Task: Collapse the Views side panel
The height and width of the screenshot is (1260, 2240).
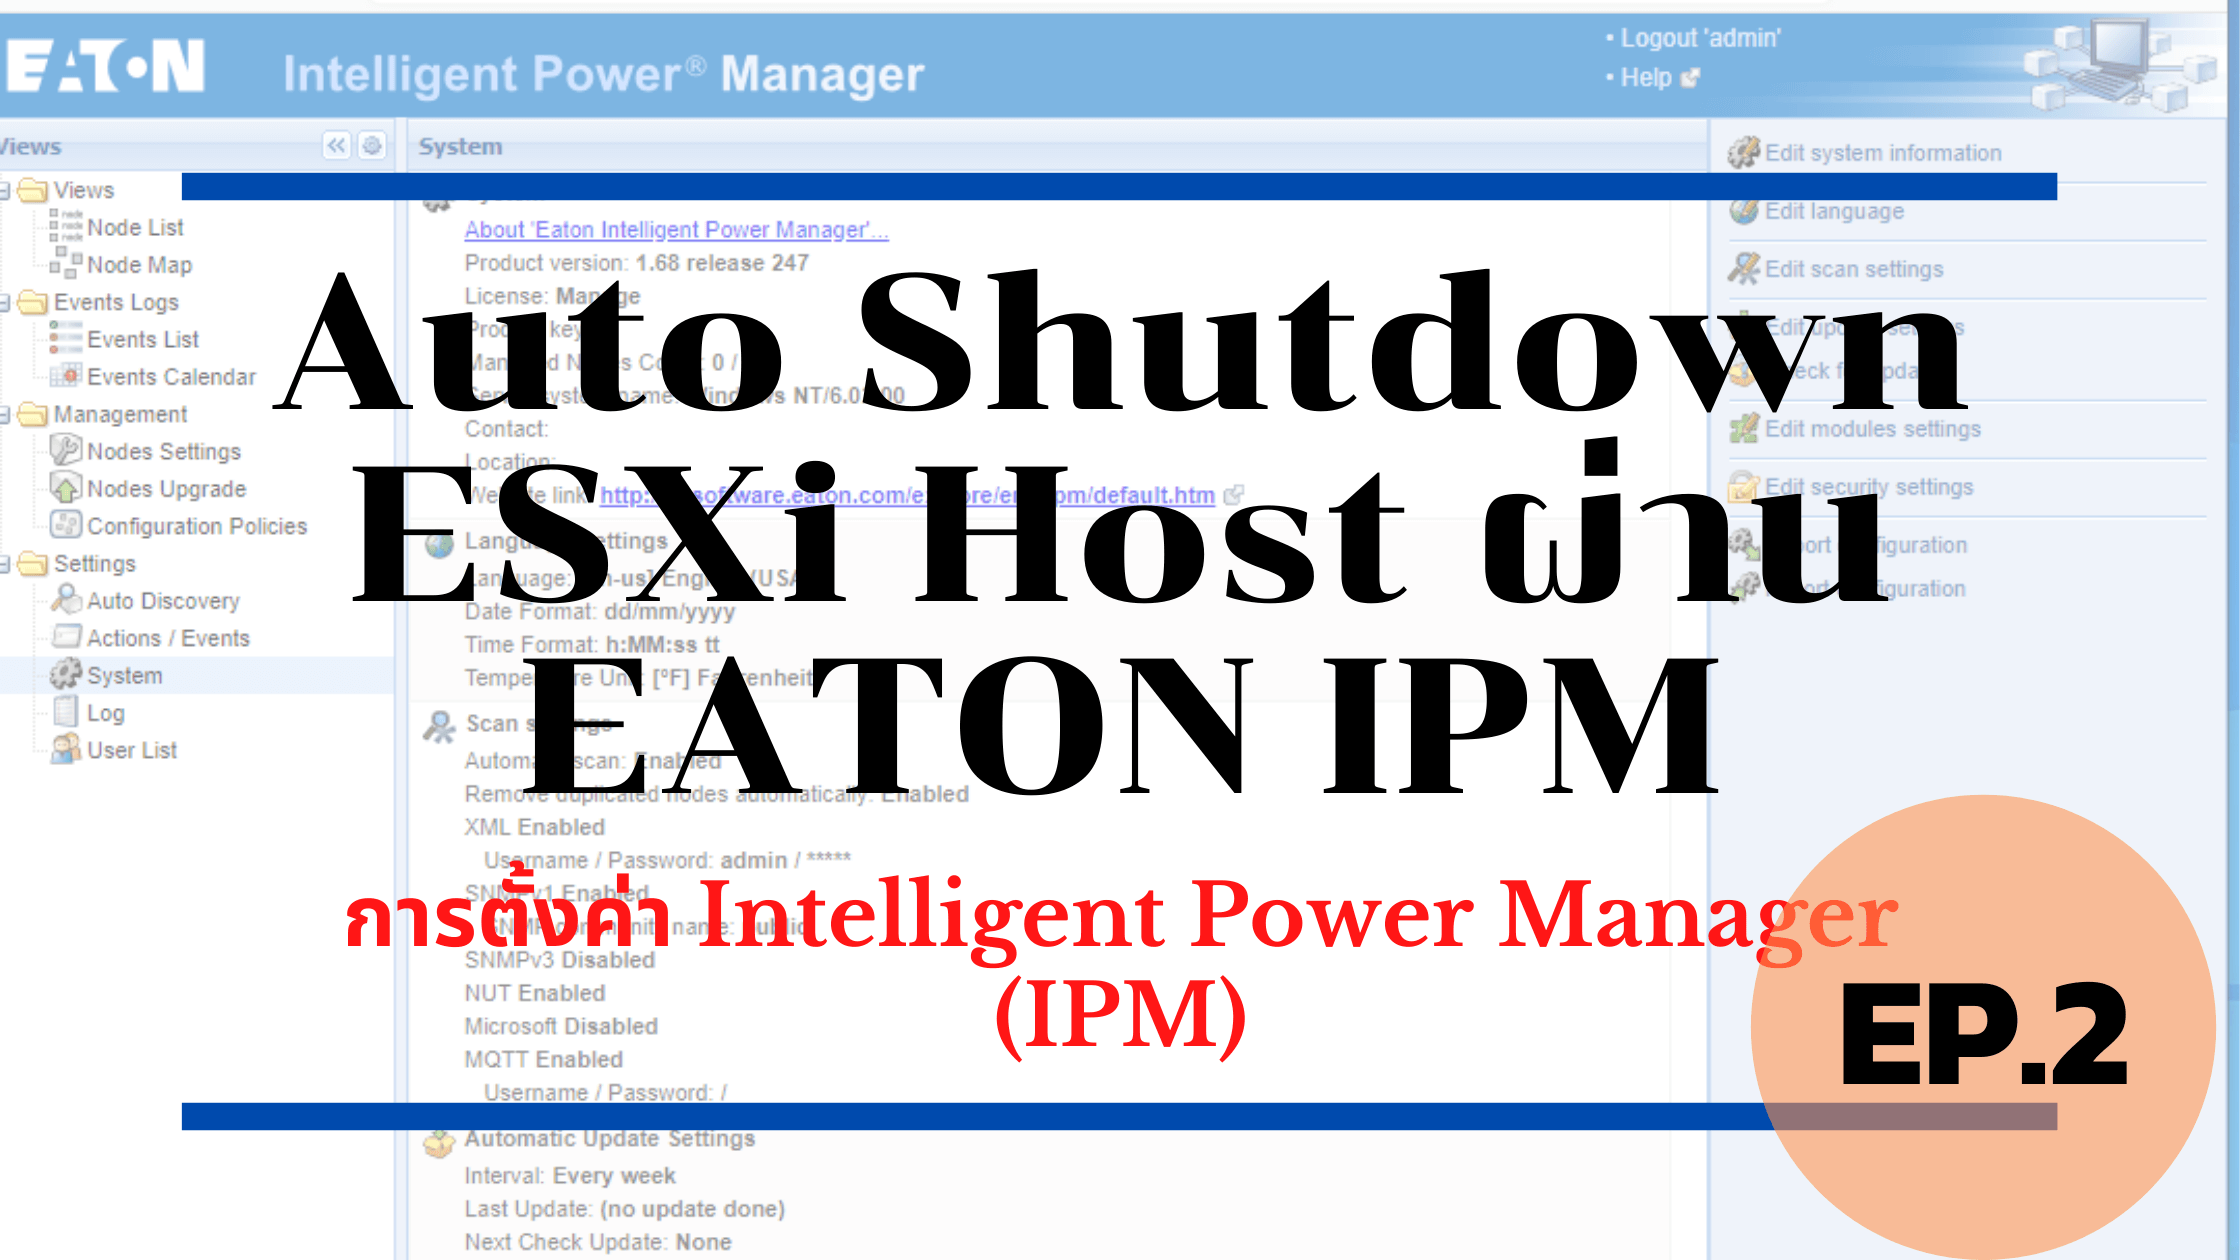Action: coord(337,146)
